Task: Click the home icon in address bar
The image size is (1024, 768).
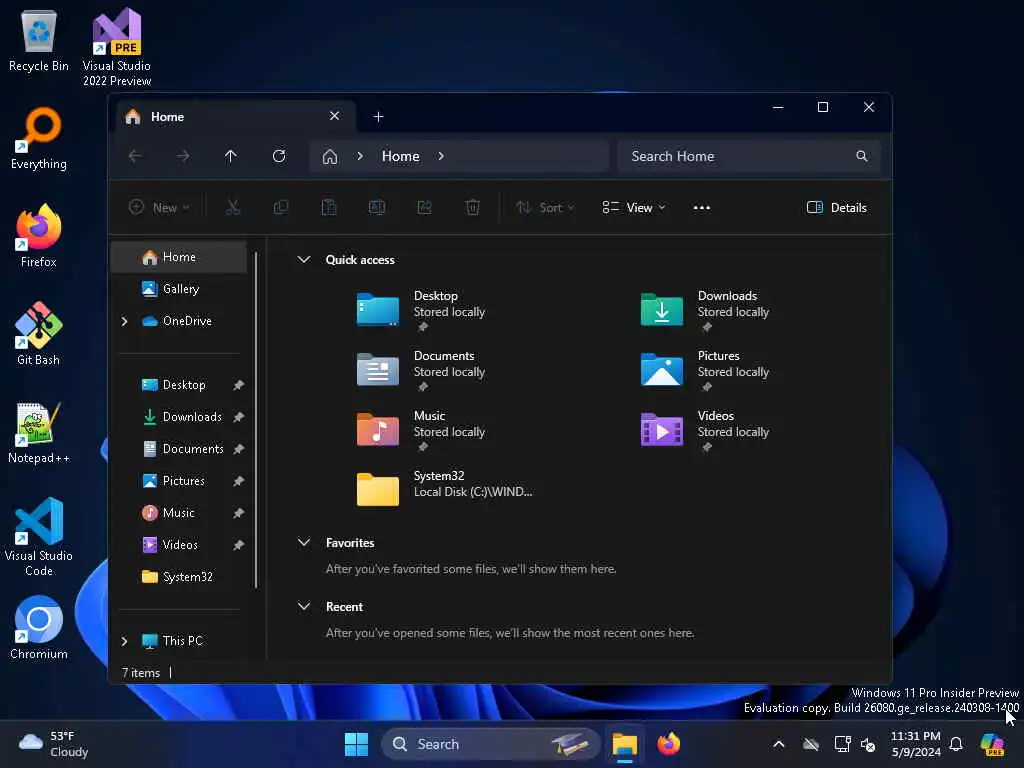Action: click(330, 156)
